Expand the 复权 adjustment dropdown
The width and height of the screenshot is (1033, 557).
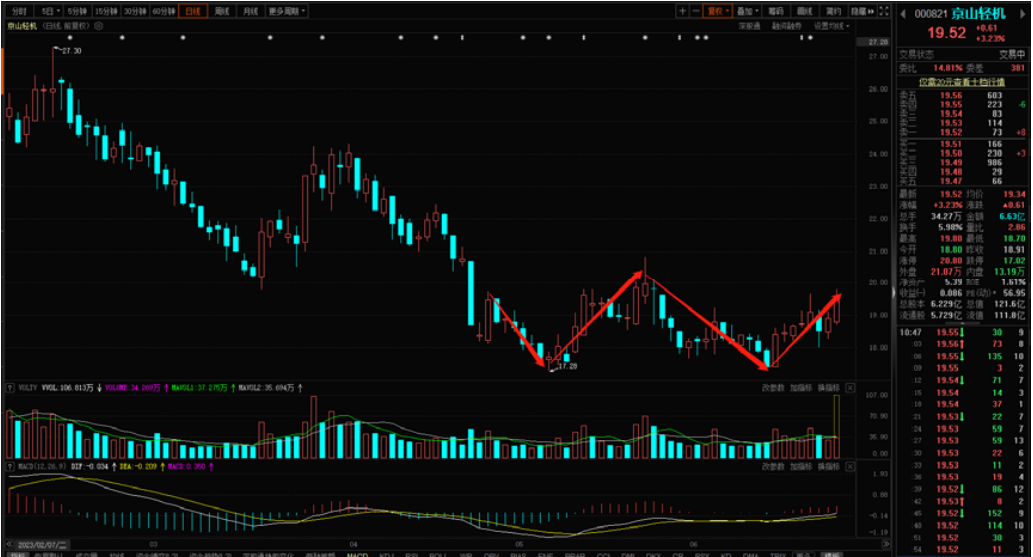[x=717, y=11]
